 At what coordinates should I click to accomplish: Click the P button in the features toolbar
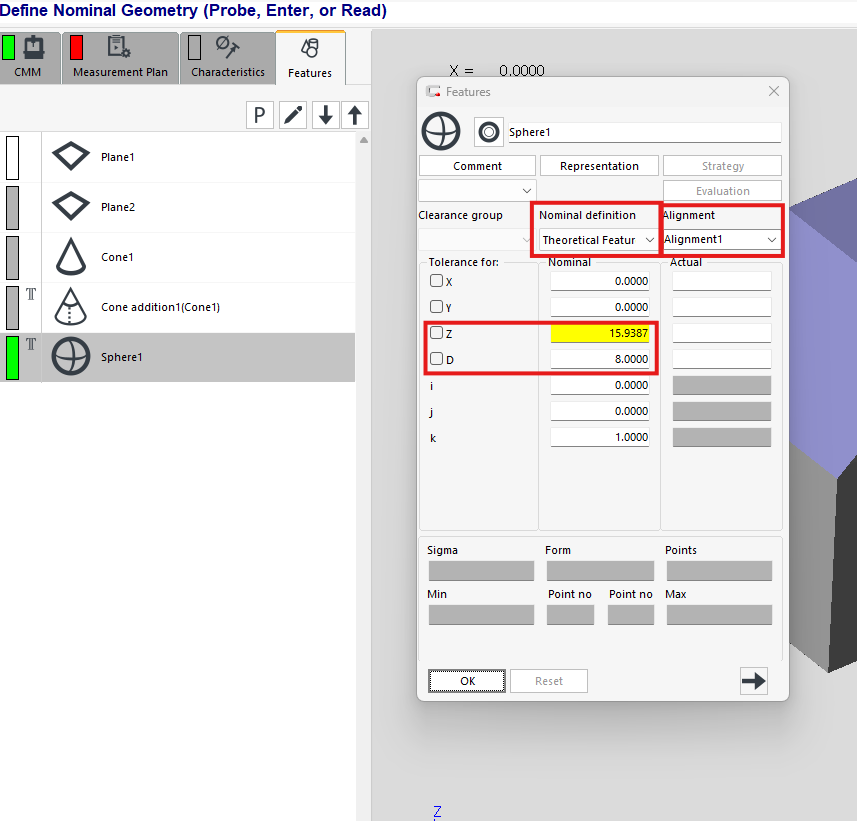tap(260, 115)
